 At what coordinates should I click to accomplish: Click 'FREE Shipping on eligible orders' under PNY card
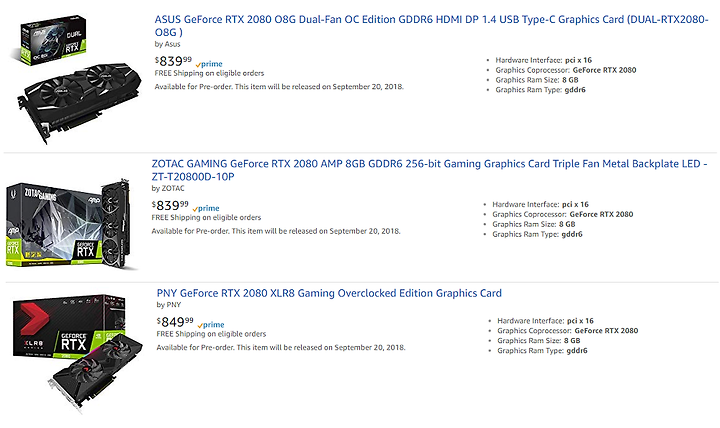211,334
